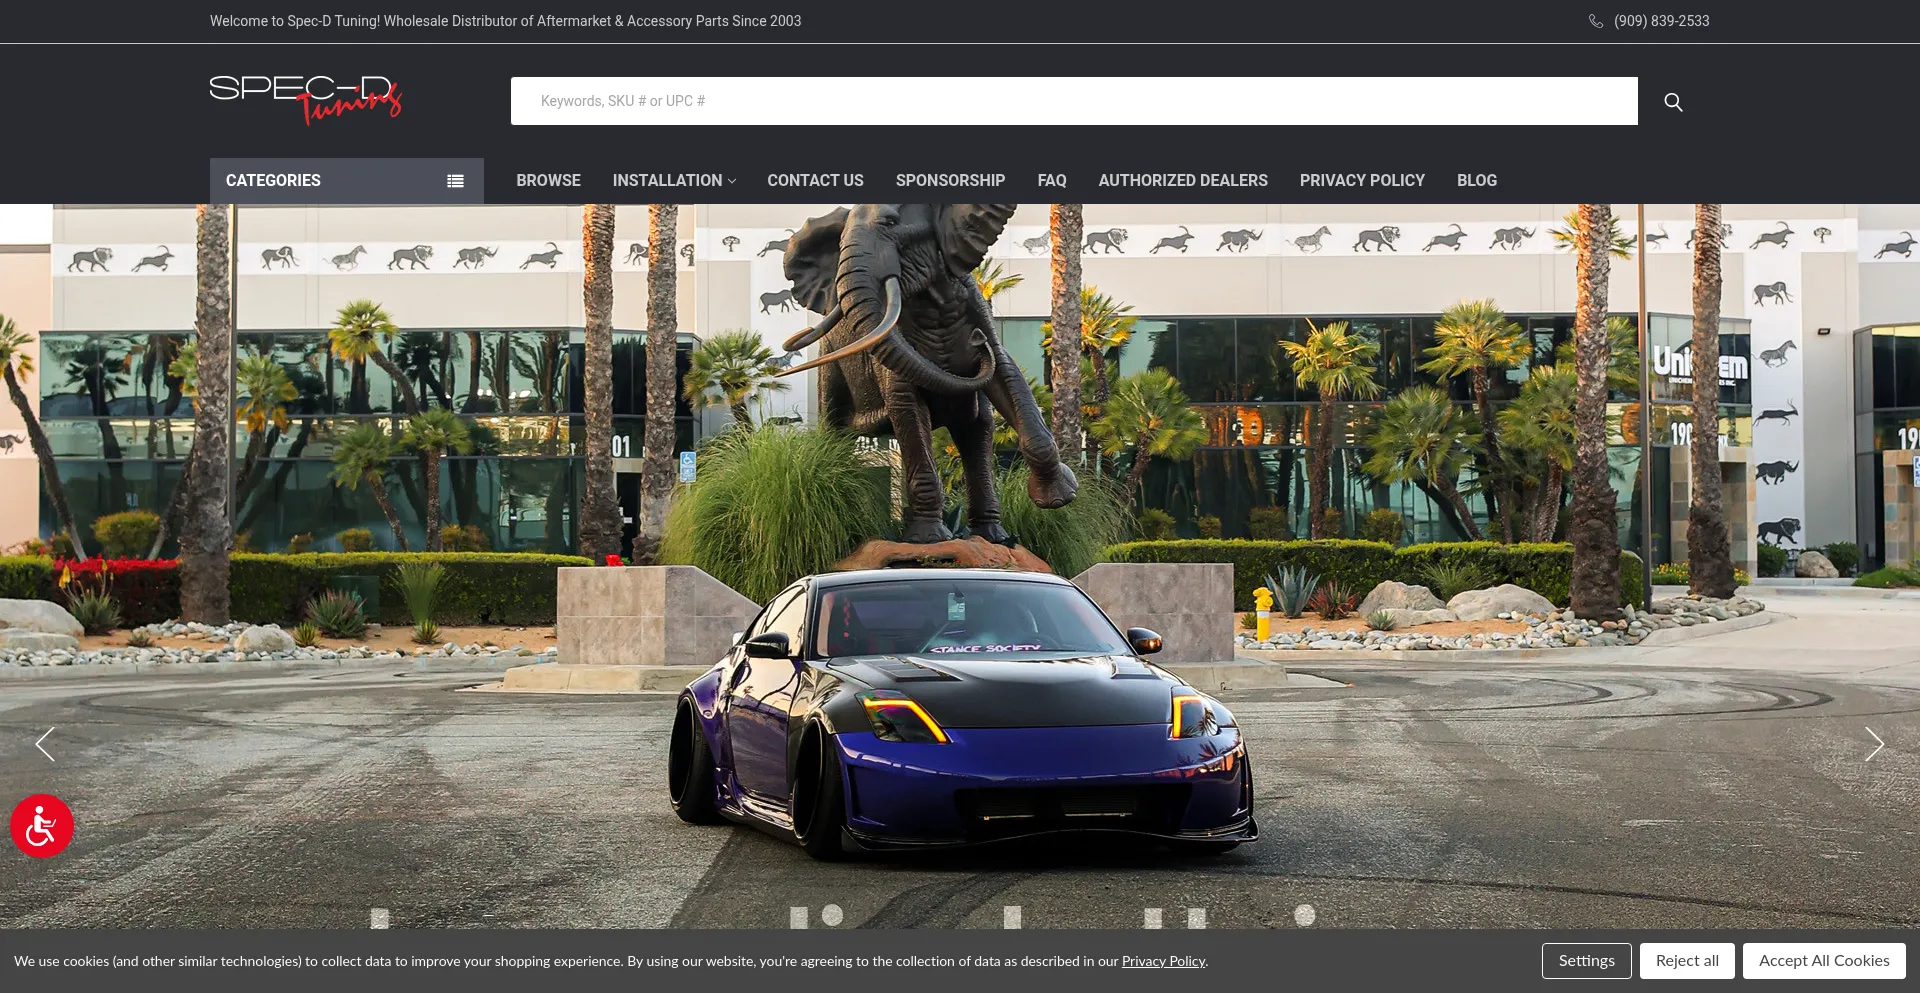The height and width of the screenshot is (993, 1920).
Task: Click Accept All Cookies button
Action: point(1824,961)
